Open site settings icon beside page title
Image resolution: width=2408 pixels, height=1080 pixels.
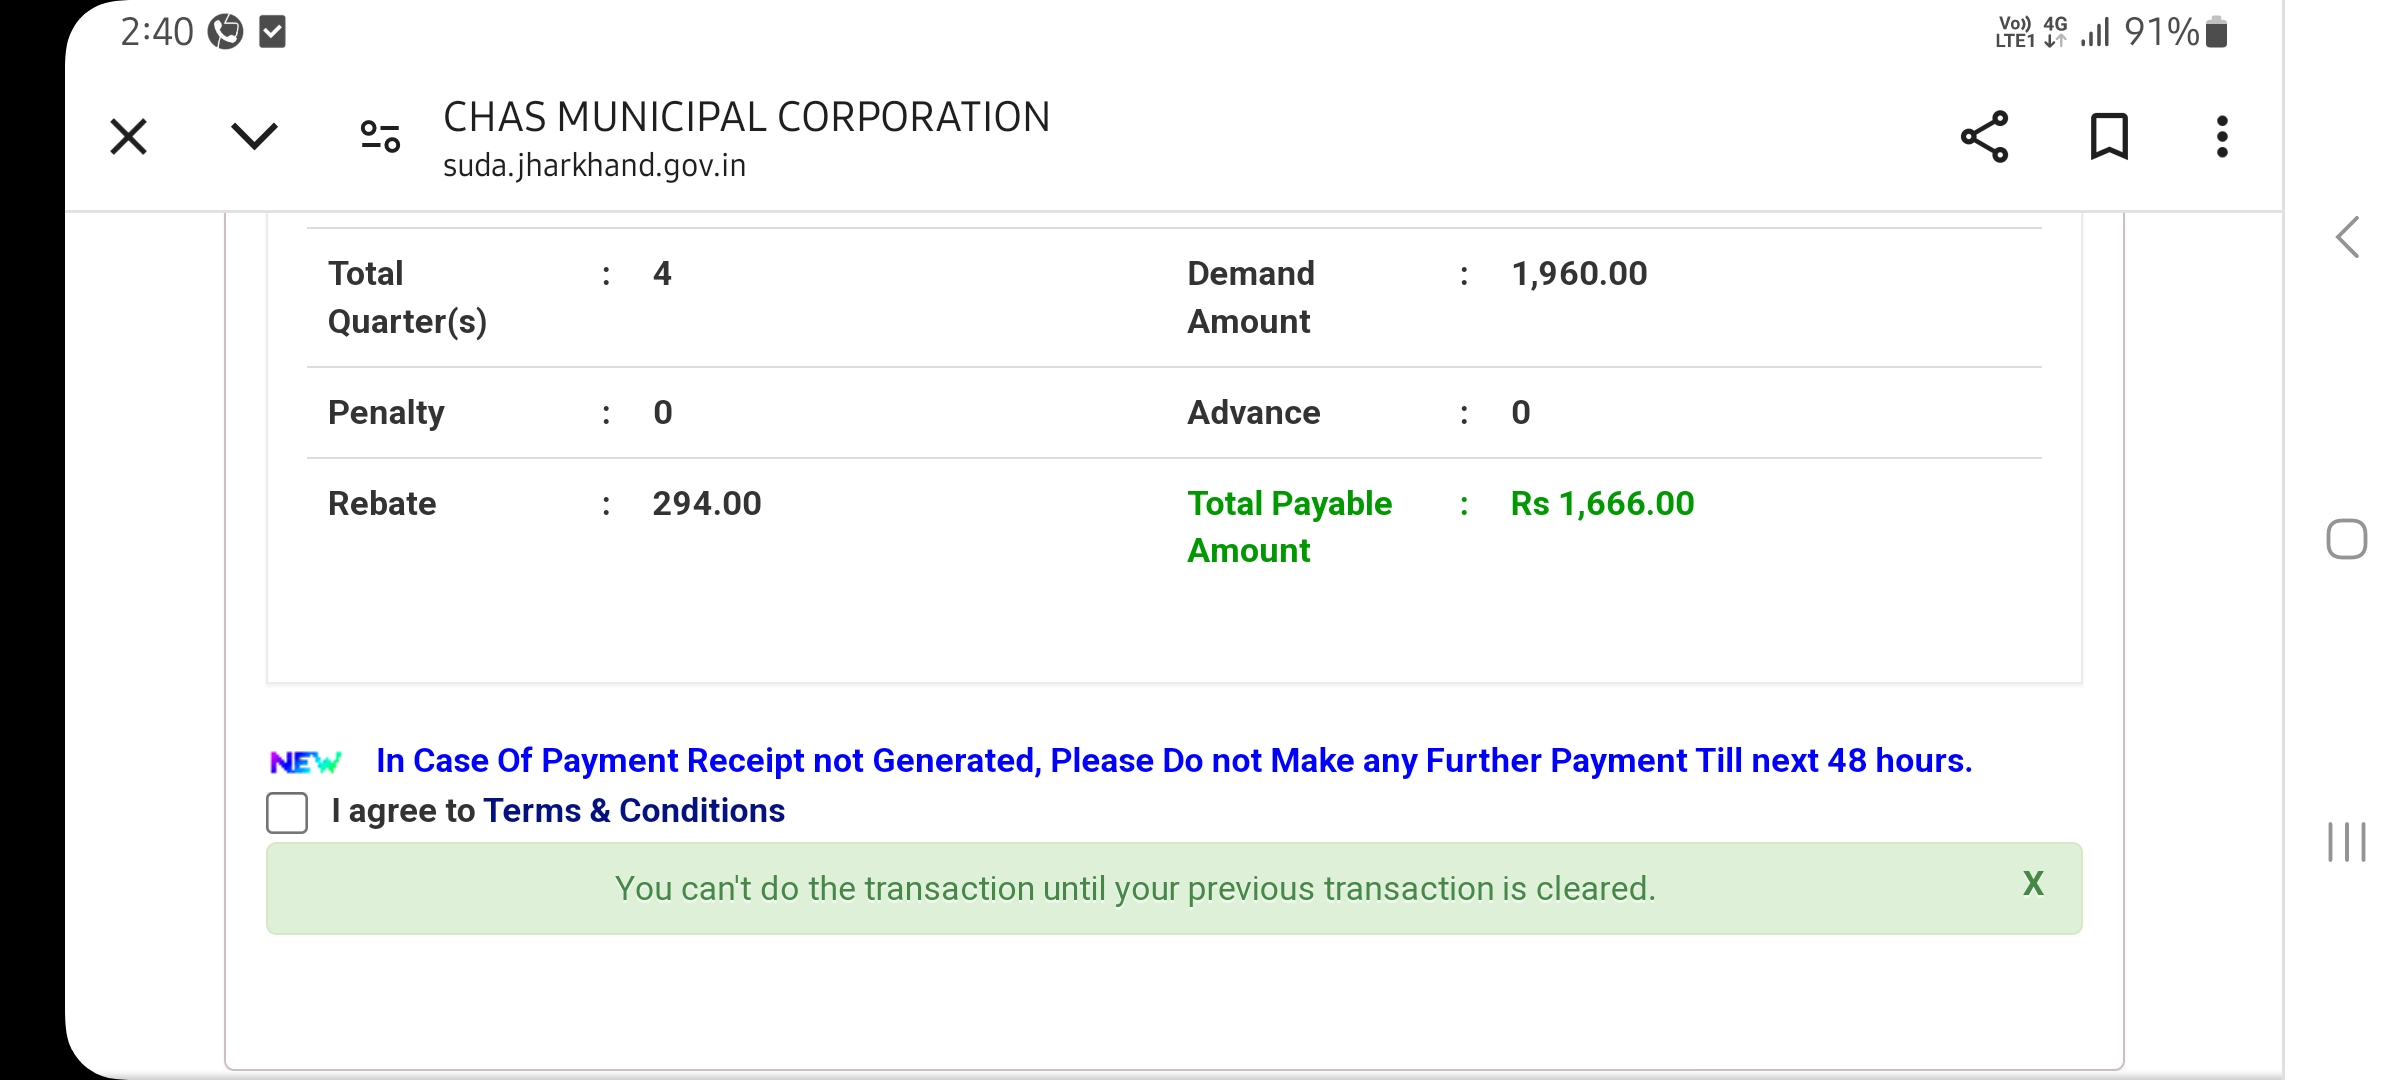pos(380,136)
